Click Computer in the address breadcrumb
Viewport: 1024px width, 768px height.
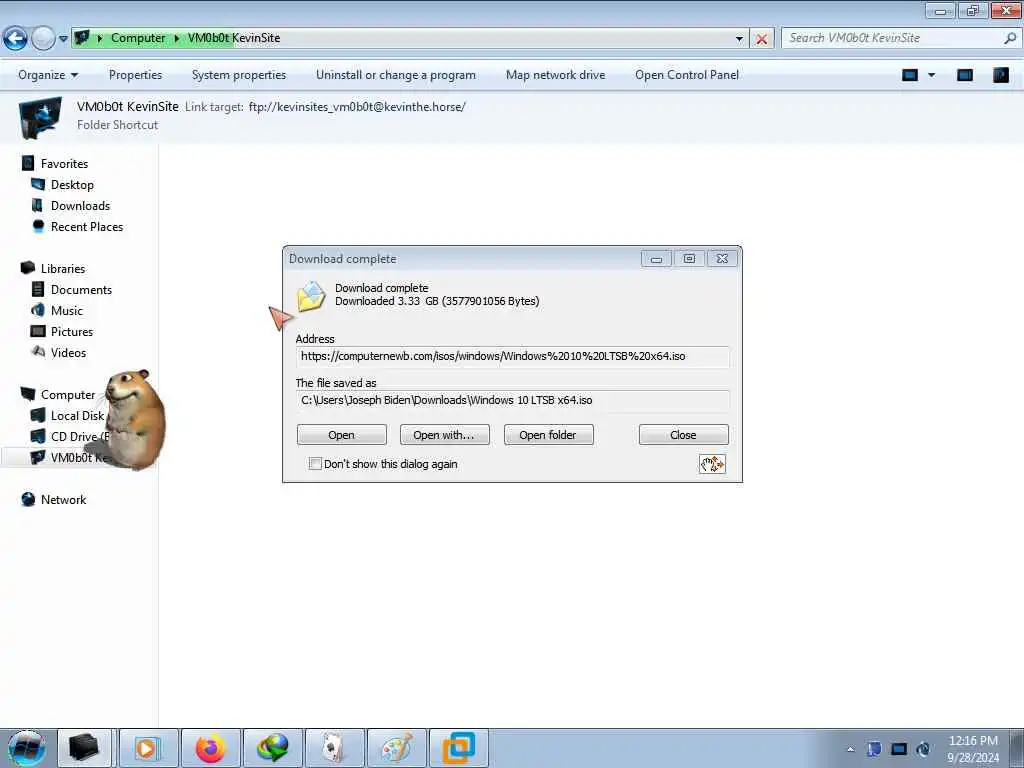point(138,38)
